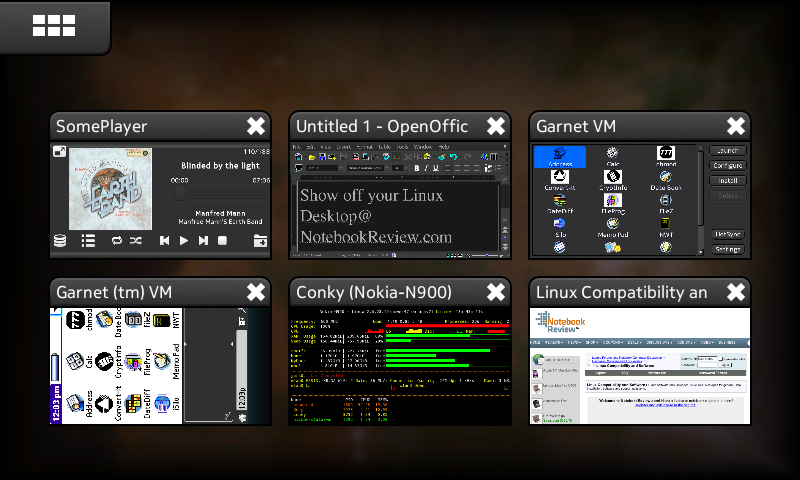This screenshot has width=800, height=480.
Task: Click Export as PDF icon in OpenOffice
Action: 356,157
